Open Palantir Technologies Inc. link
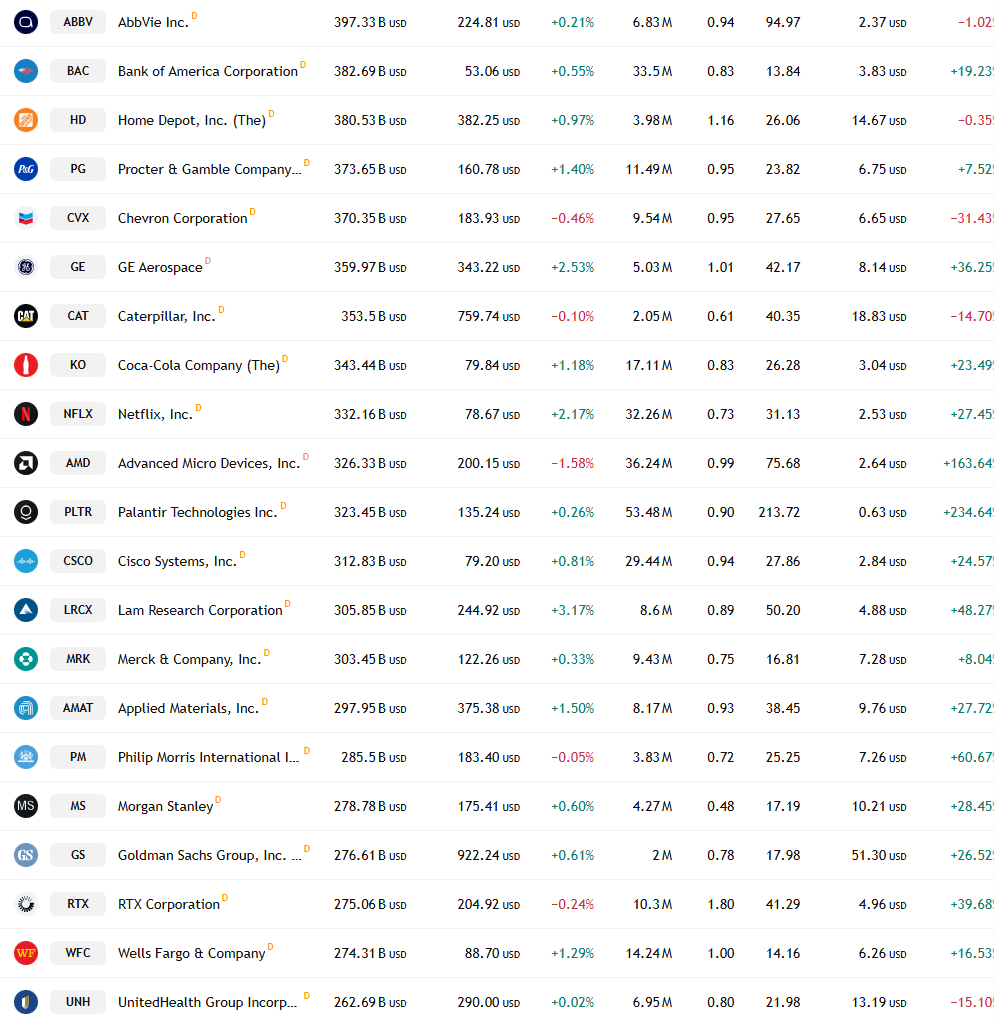This screenshot has width=994, height=1023. 198,512
